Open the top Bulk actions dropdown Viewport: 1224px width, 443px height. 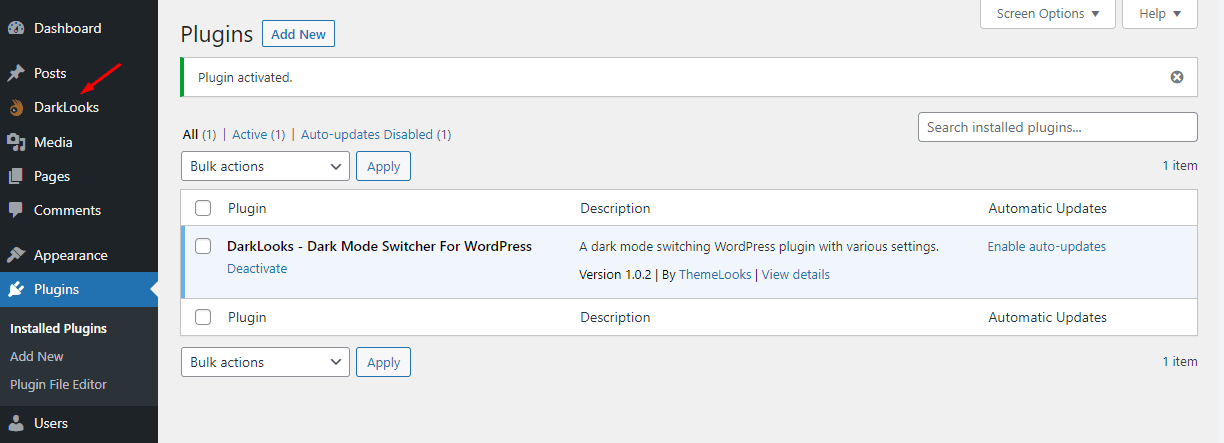point(265,166)
